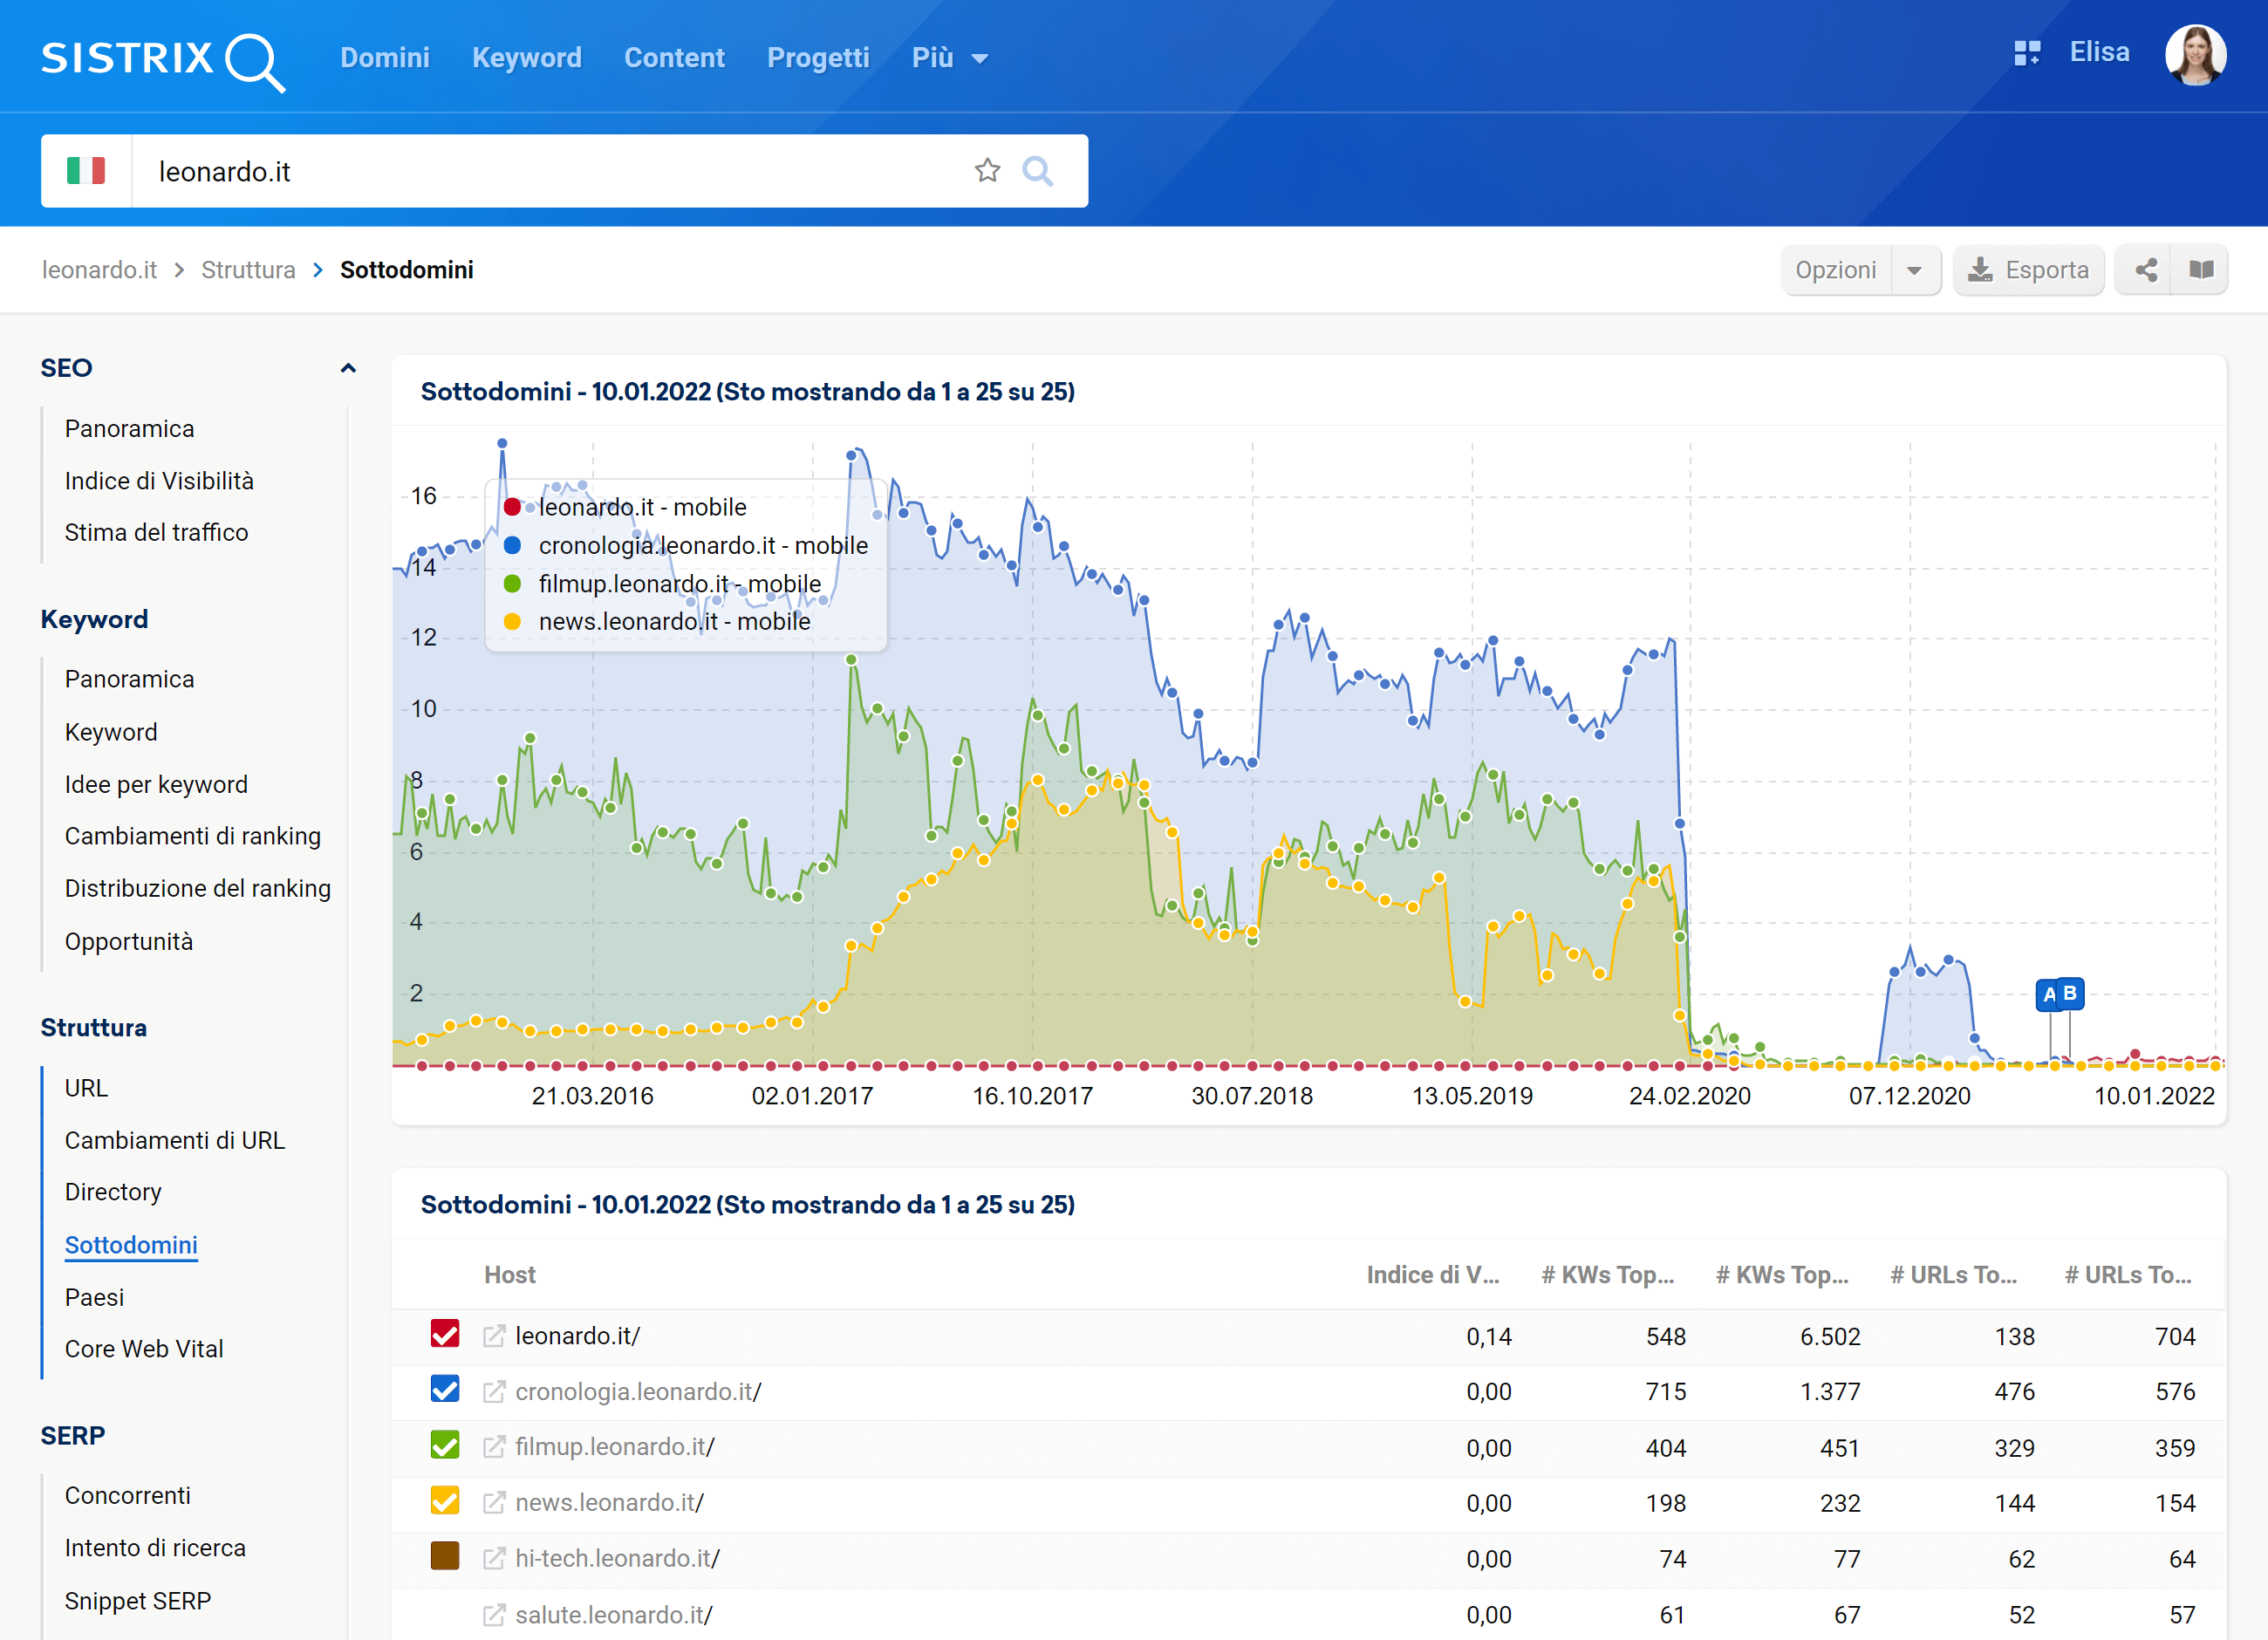This screenshot has width=2268, height=1640.
Task: Open Cambiamenti di ranking page
Action: click(193, 837)
